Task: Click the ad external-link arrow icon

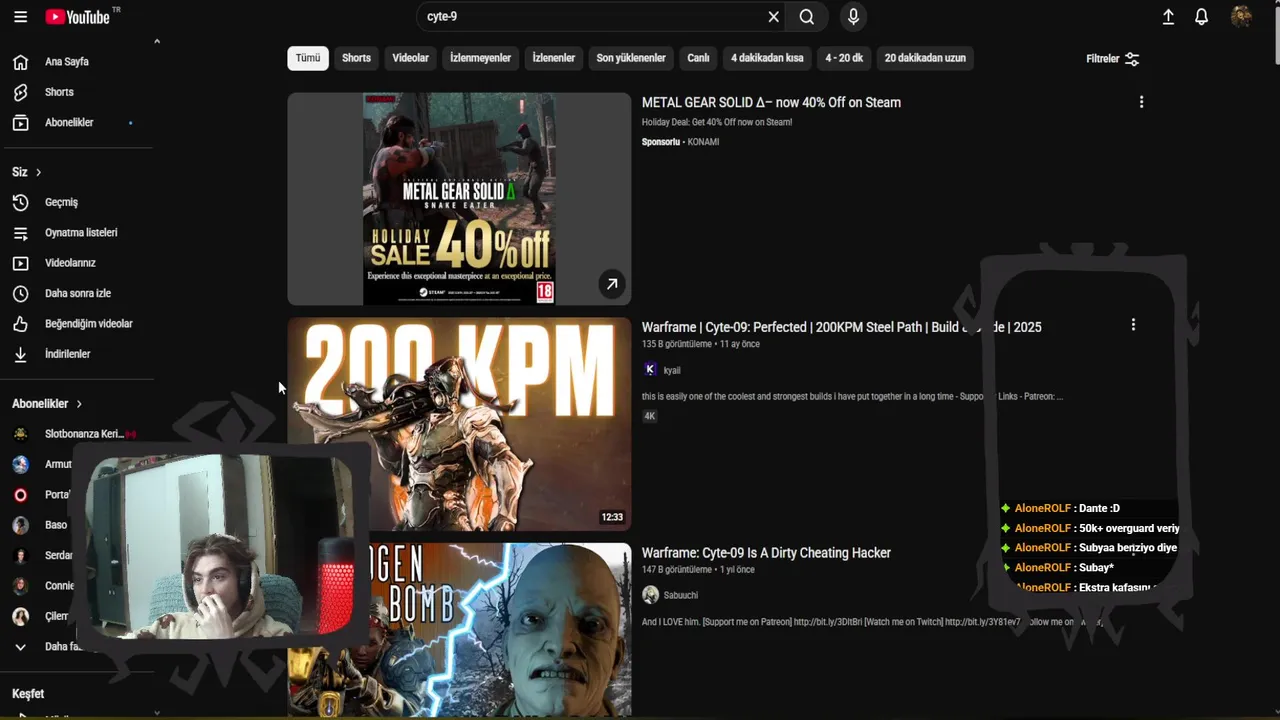Action: 611,284
